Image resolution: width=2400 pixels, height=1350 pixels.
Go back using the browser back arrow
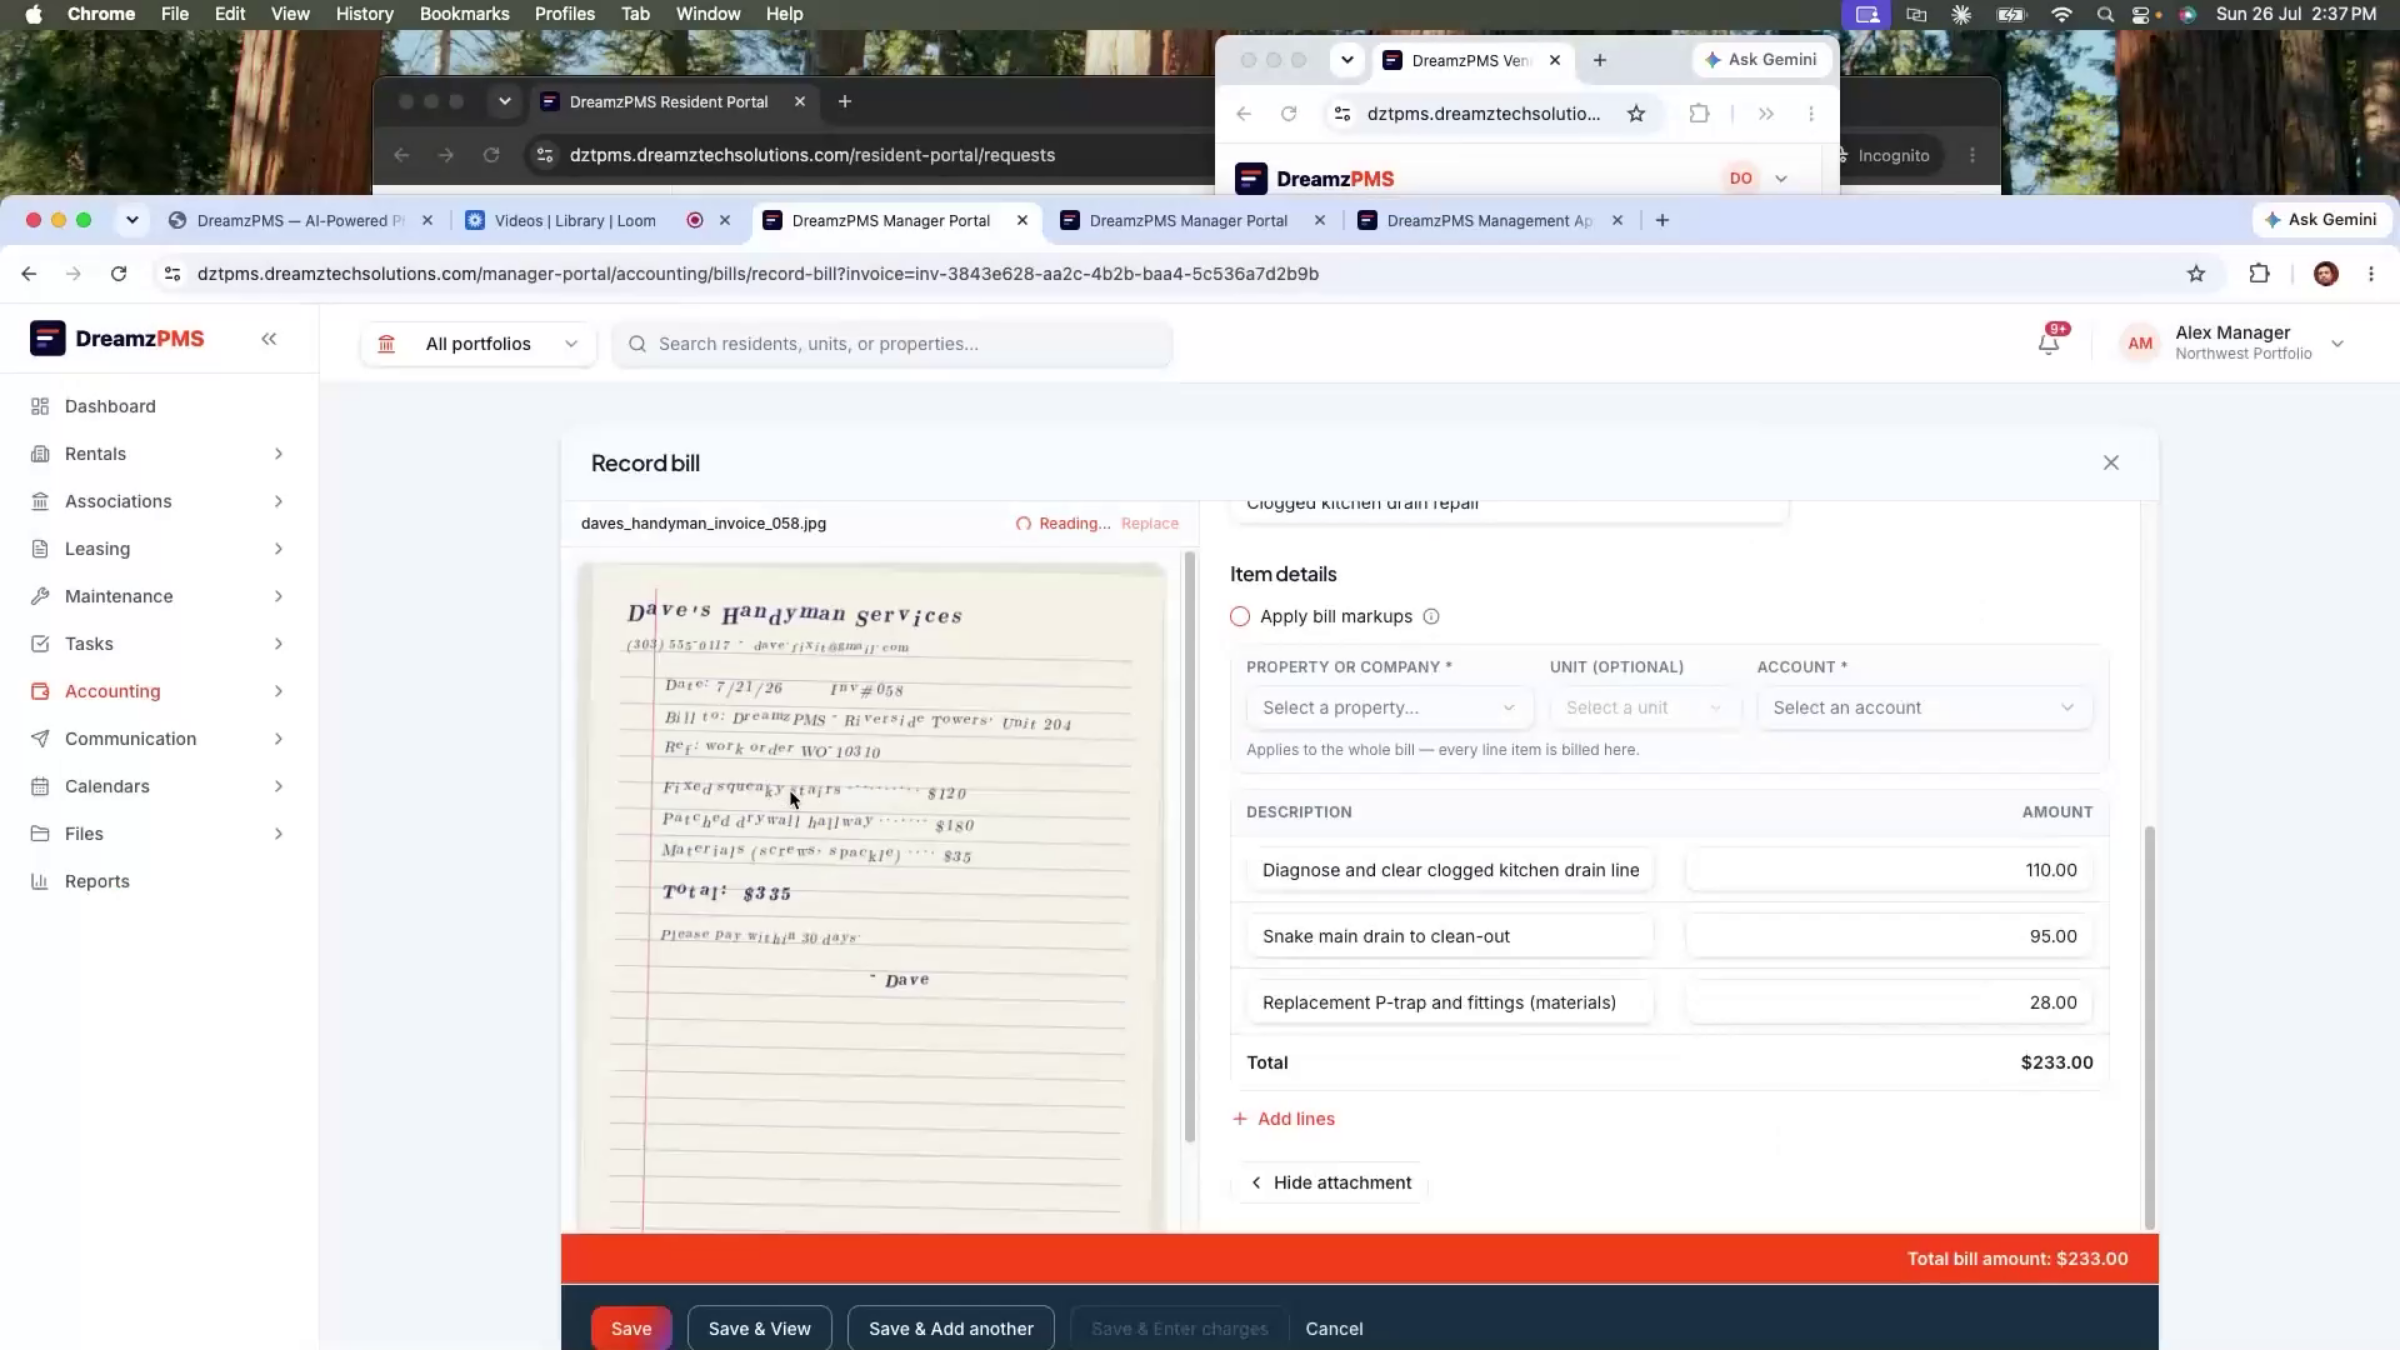pyautogui.click(x=29, y=274)
